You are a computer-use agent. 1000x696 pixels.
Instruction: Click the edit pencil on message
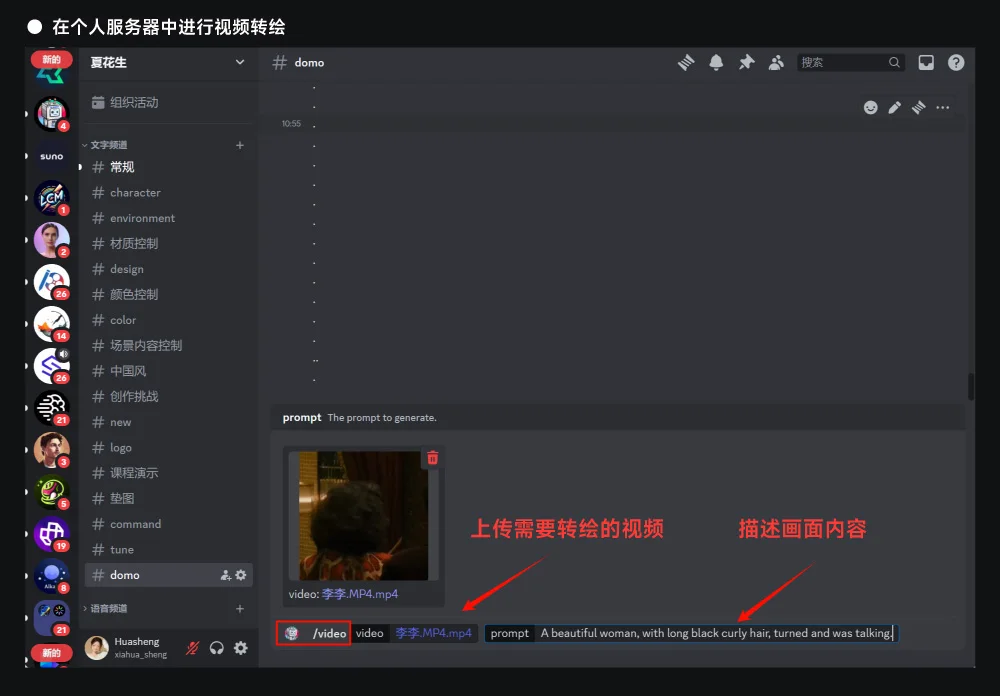click(895, 108)
